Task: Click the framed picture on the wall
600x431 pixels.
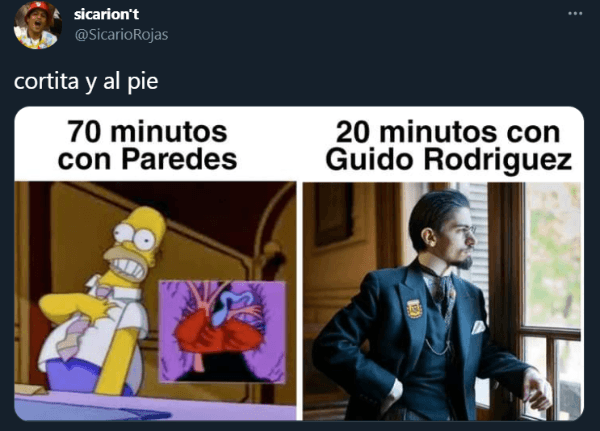Action: point(333,214)
